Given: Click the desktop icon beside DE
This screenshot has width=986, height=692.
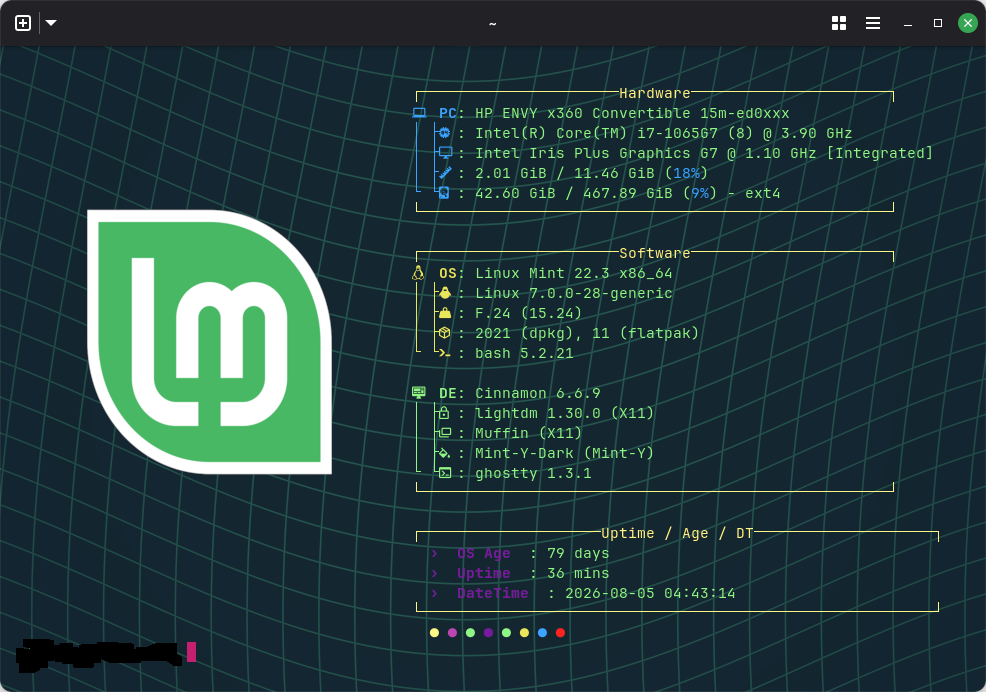Looking at the screenshot, I should 419,393.
